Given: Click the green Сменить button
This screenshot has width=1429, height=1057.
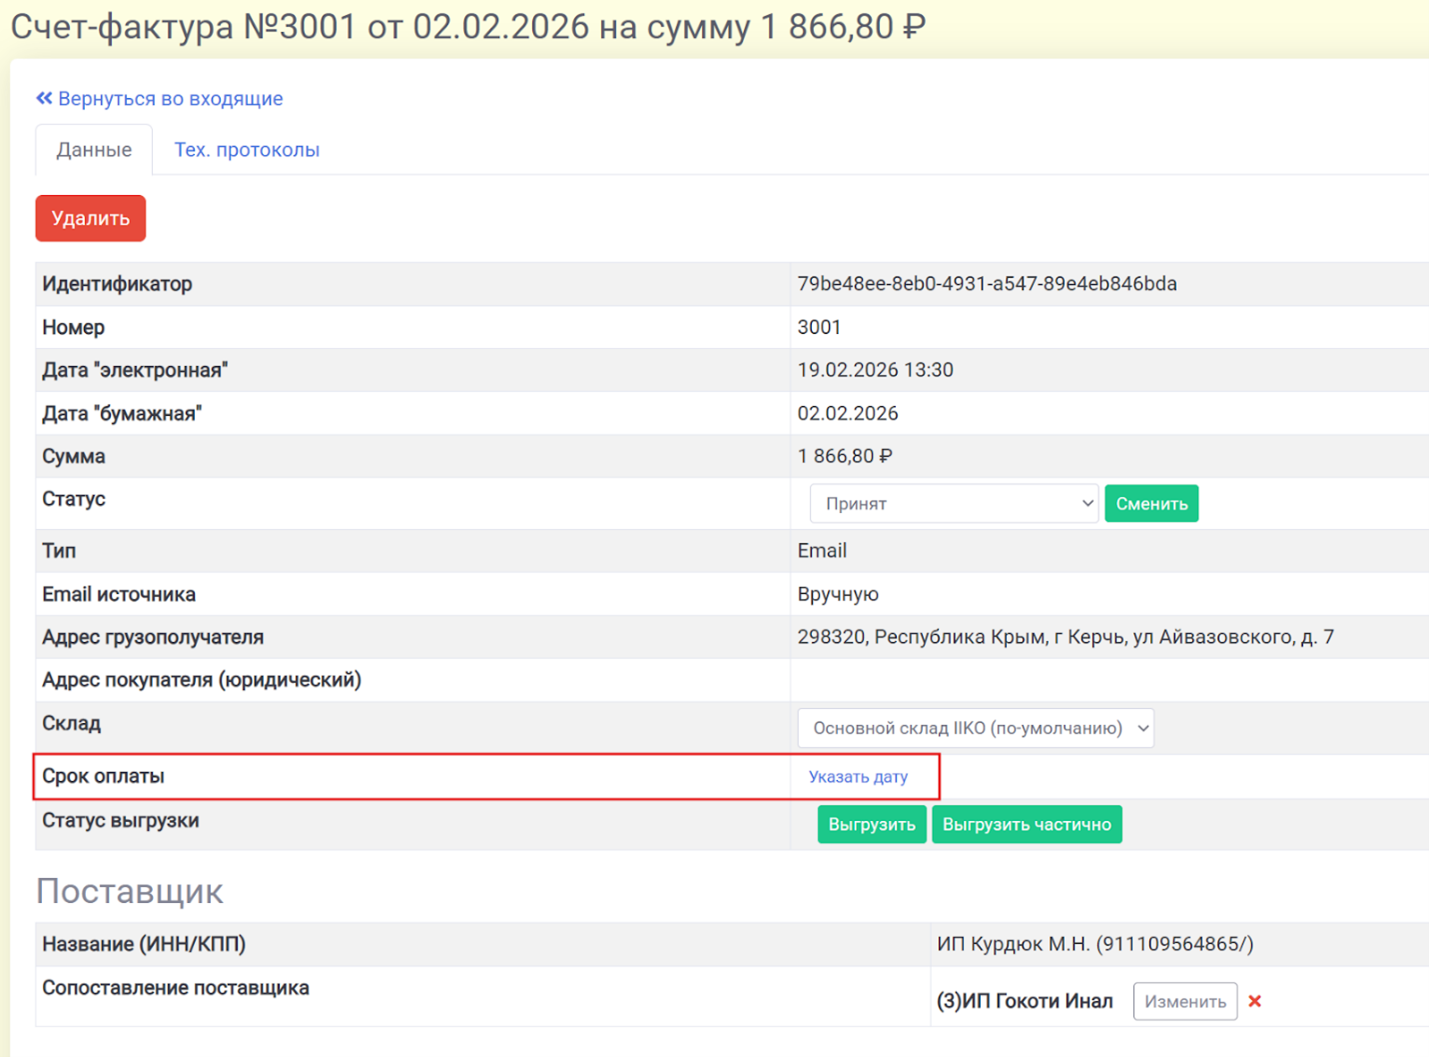Looking at the screenshot, I should click(1151, 504).
